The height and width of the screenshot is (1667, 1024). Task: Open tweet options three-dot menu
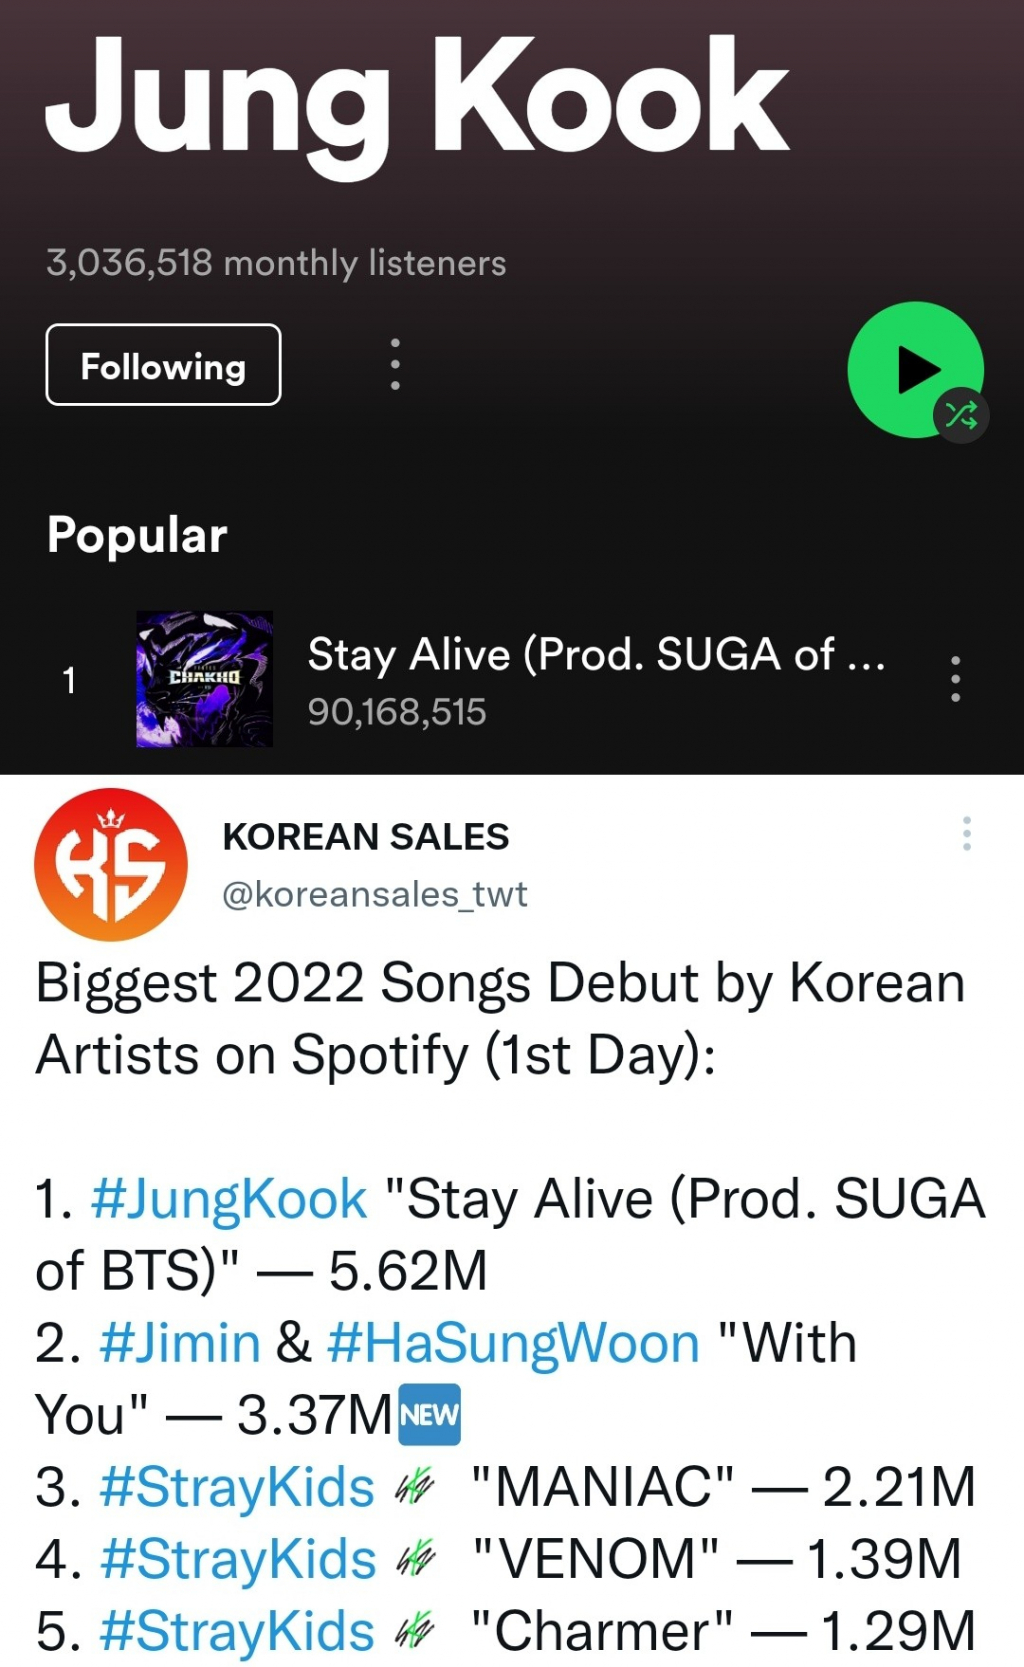[x=966, y=833]
